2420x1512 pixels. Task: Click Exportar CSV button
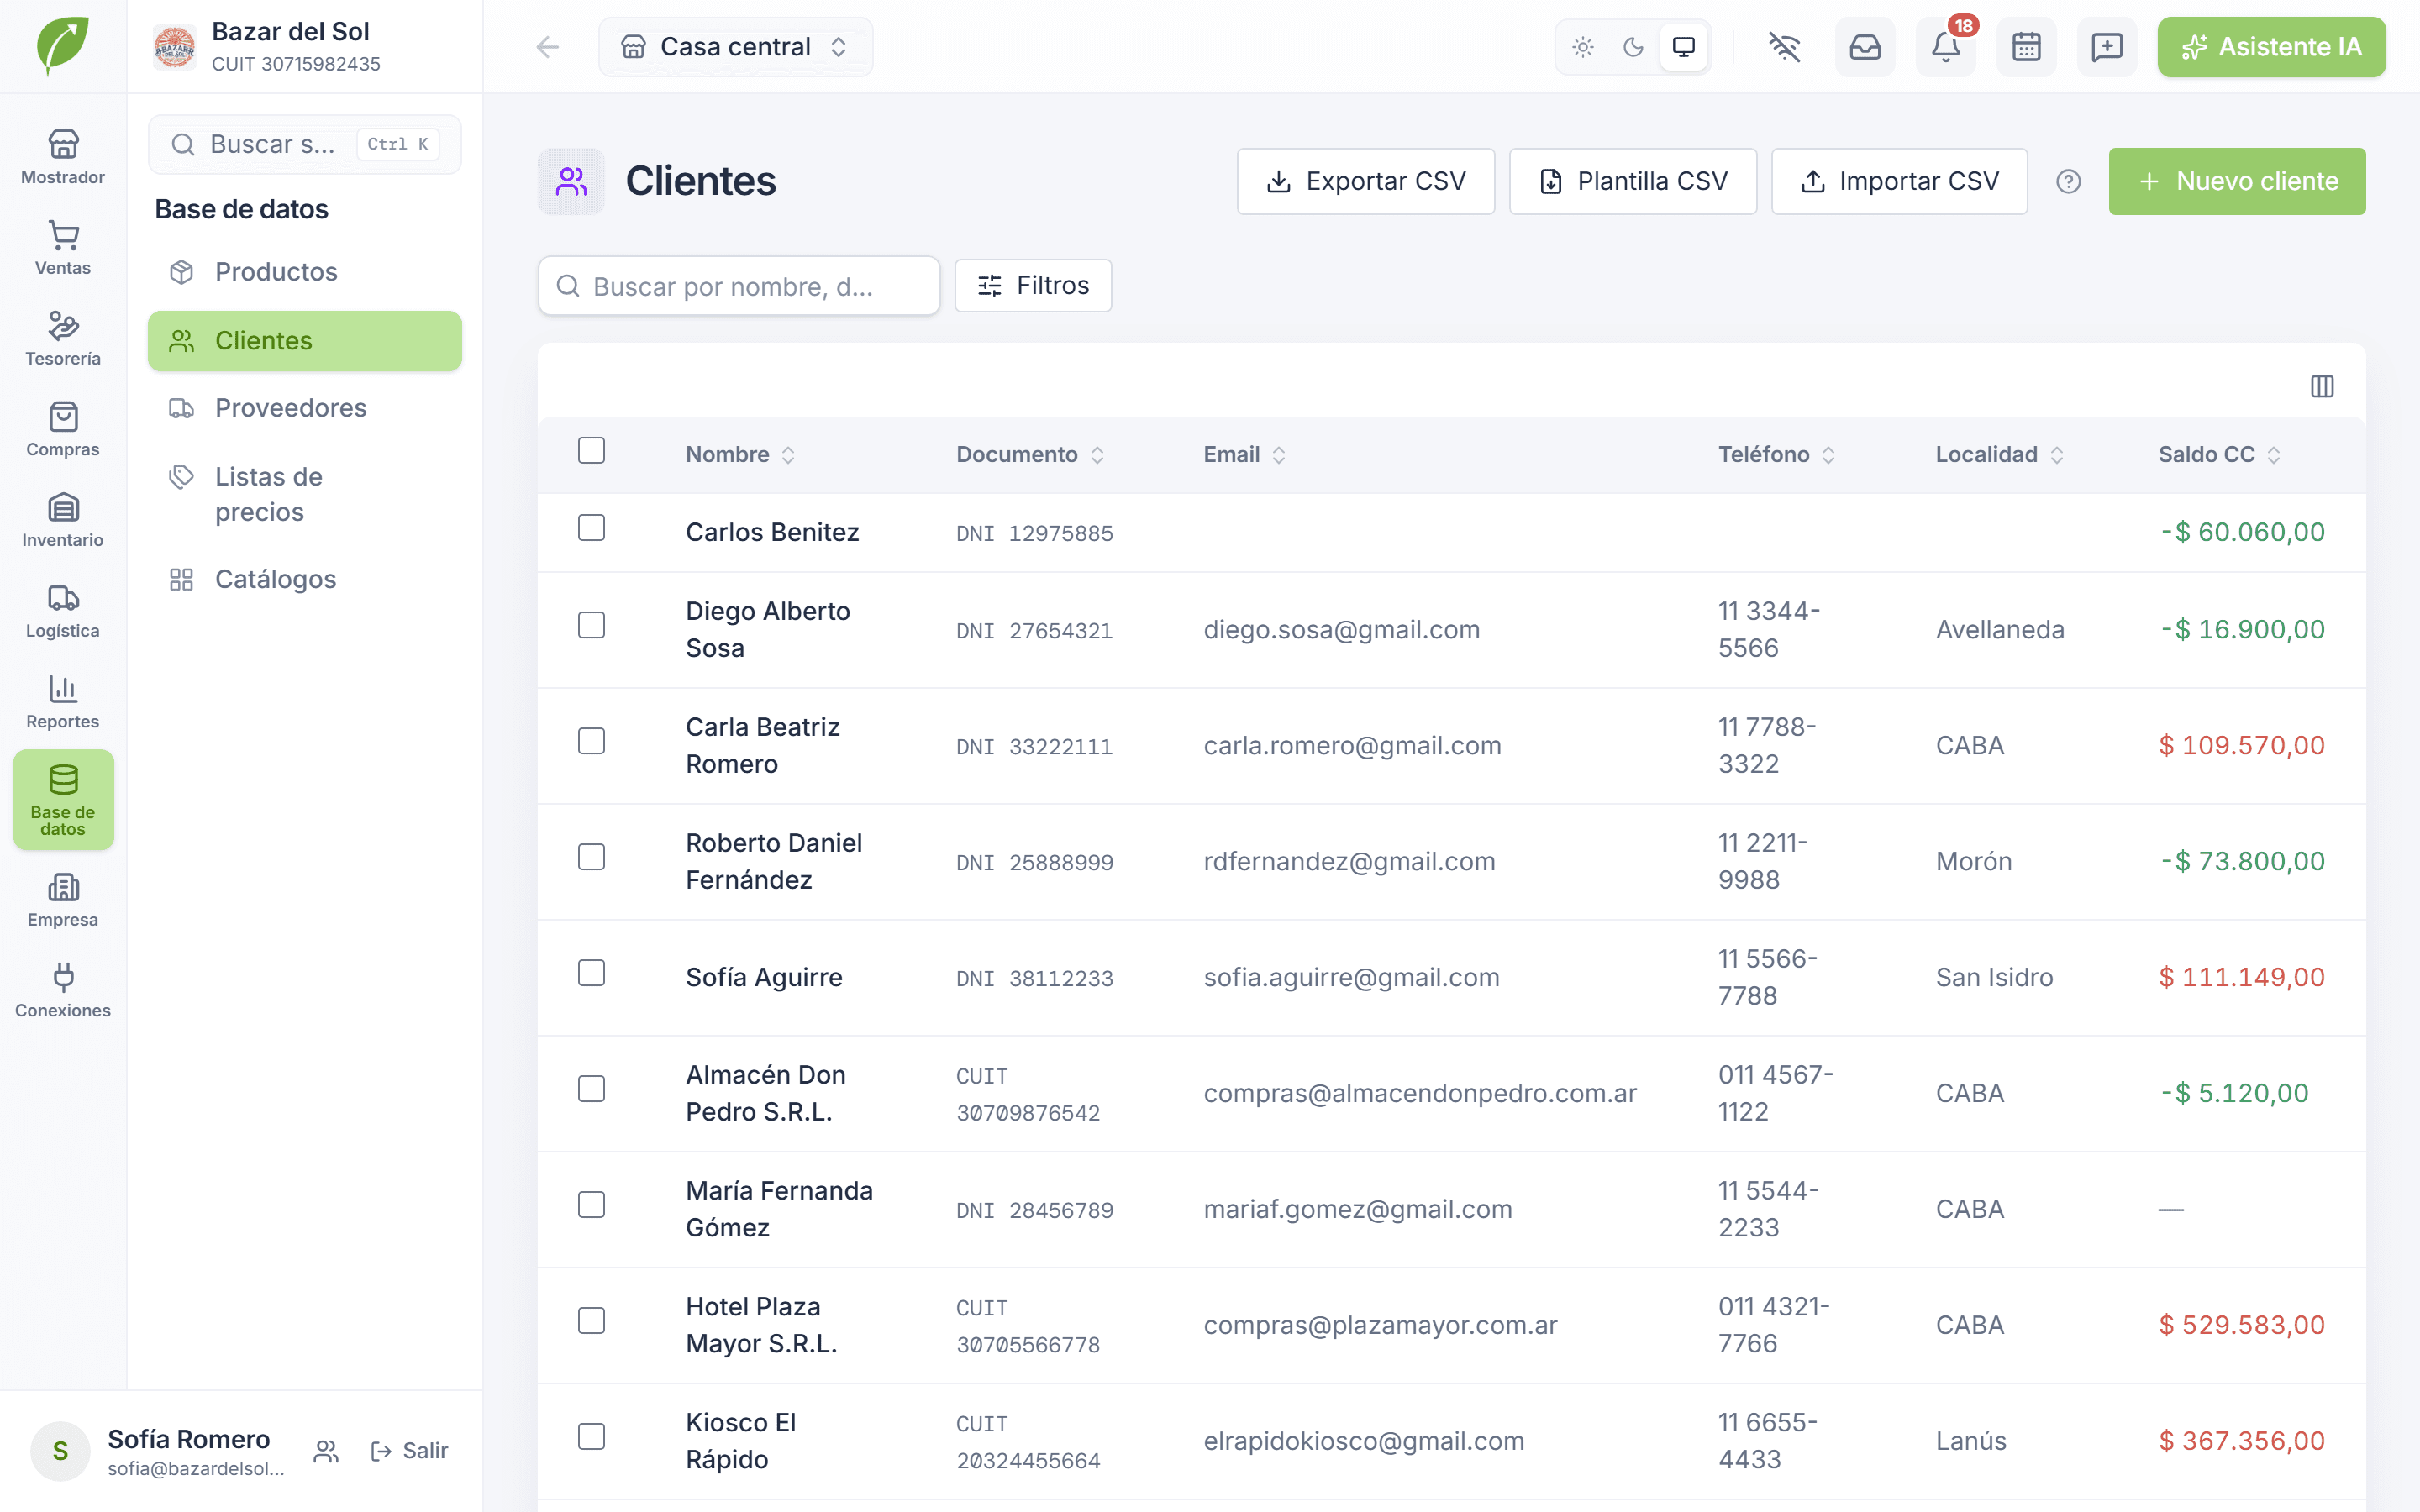(1365, 181)
